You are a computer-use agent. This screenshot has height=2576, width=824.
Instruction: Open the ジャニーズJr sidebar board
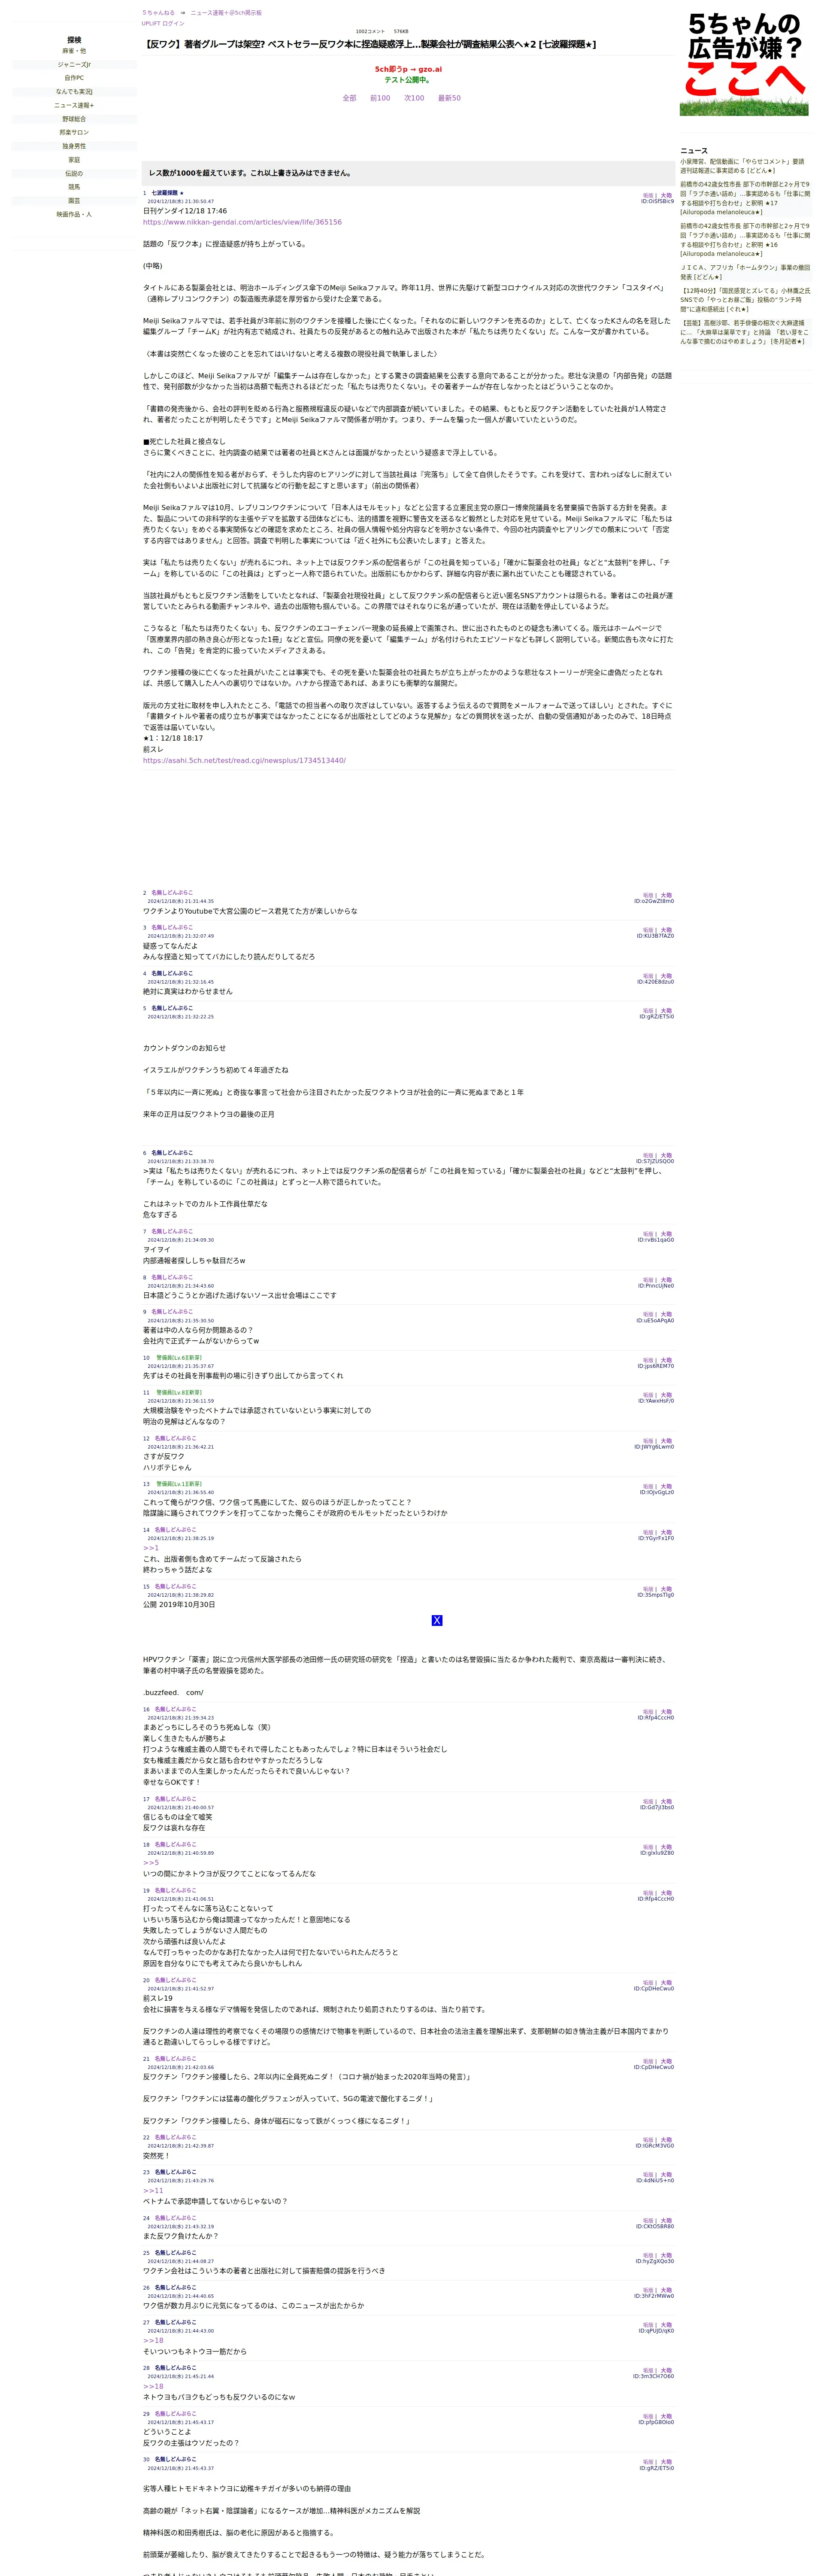[x=74, y=64]
